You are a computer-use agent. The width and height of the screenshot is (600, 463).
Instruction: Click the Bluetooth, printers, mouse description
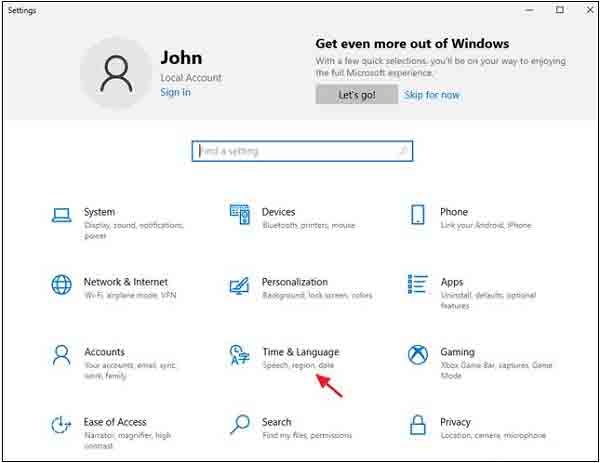coord(308,225)
